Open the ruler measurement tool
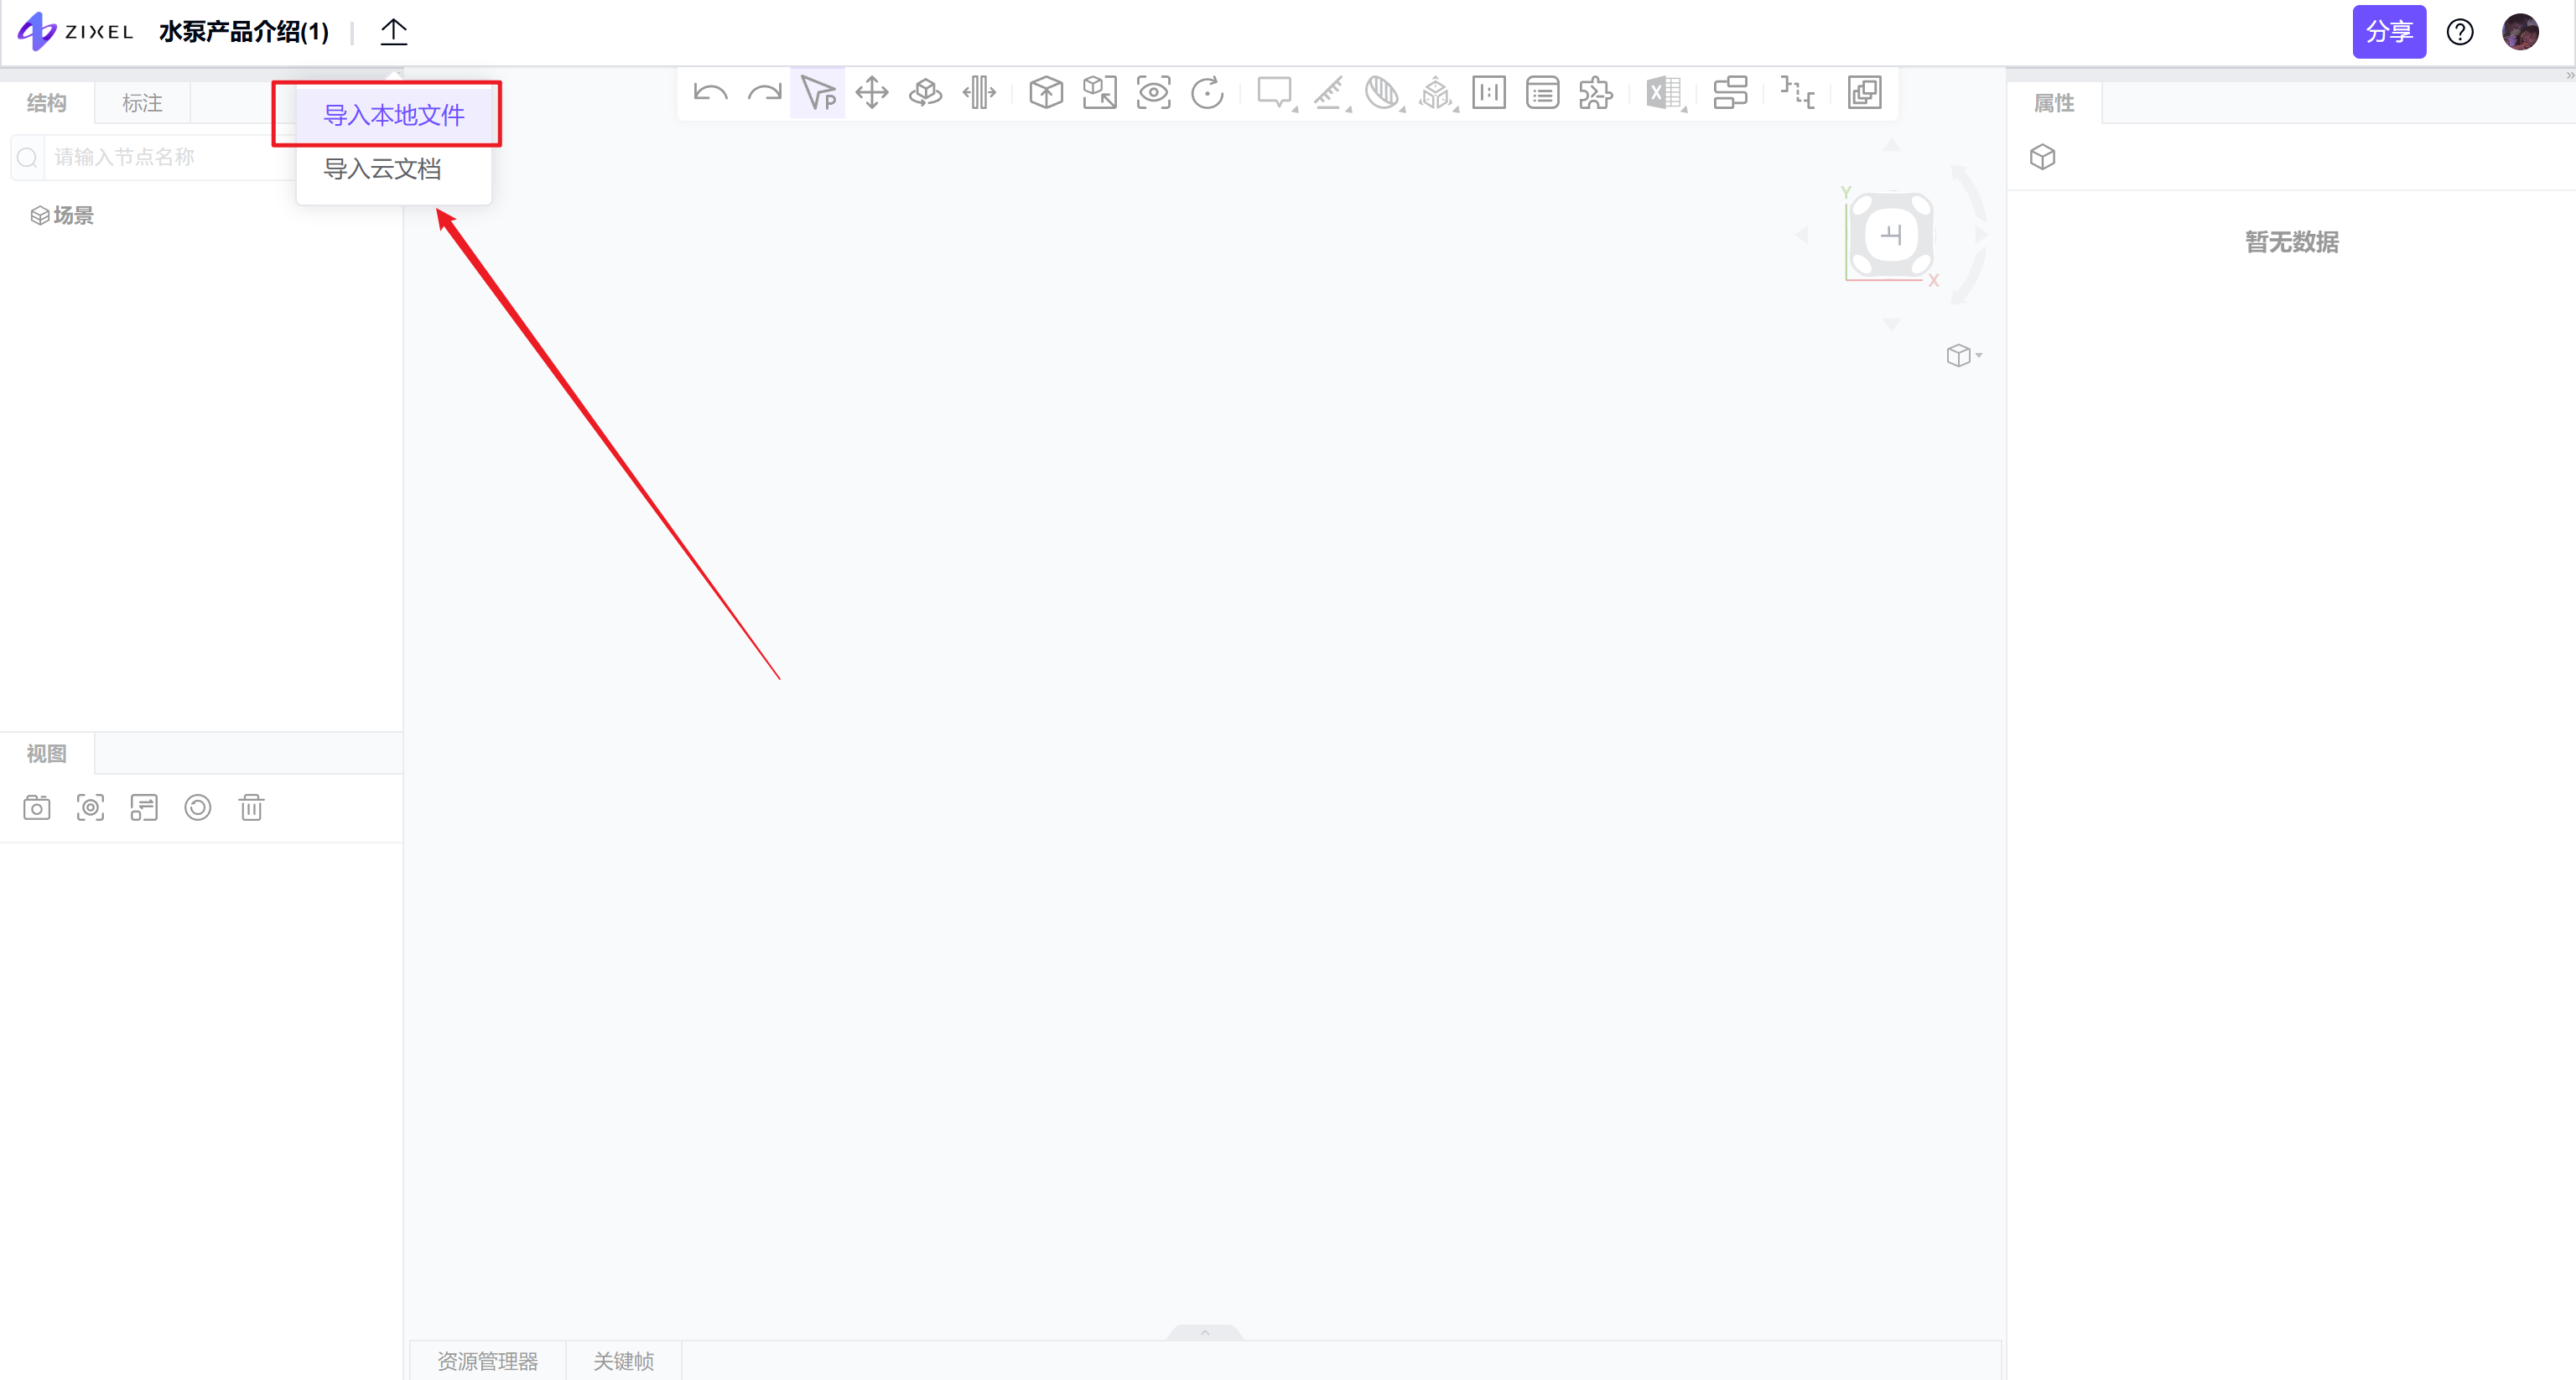 click(x=1329, y=93)
